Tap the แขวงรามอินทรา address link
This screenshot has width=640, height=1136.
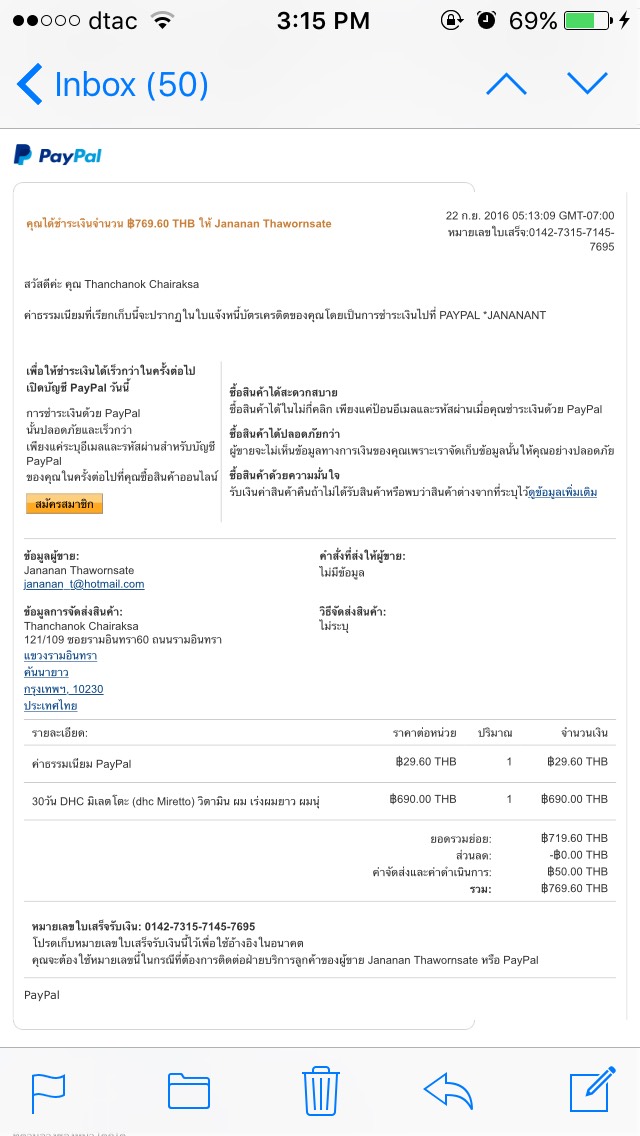[60, 656]
